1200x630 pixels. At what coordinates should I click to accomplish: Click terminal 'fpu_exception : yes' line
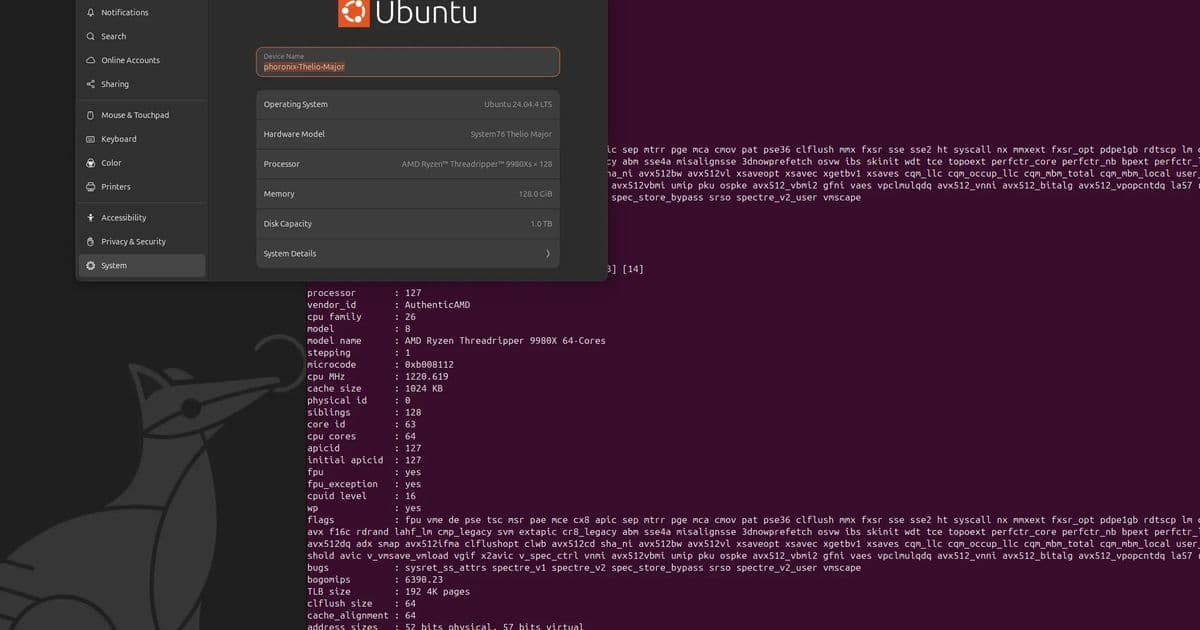tap(364, 485)
